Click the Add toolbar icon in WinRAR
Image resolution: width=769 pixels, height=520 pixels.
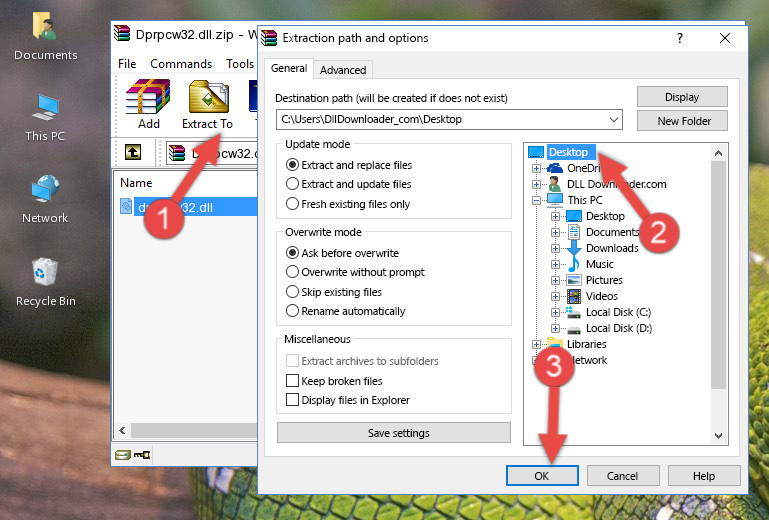click(x=148, y=104)
